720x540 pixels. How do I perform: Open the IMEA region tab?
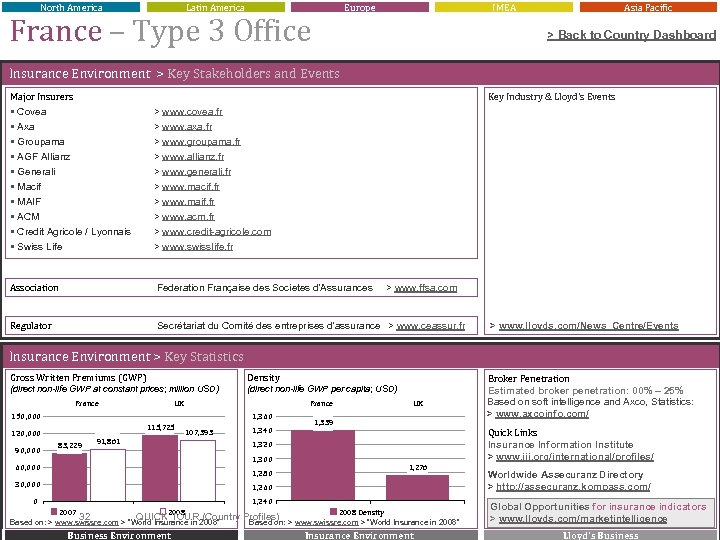coord(504,7)
